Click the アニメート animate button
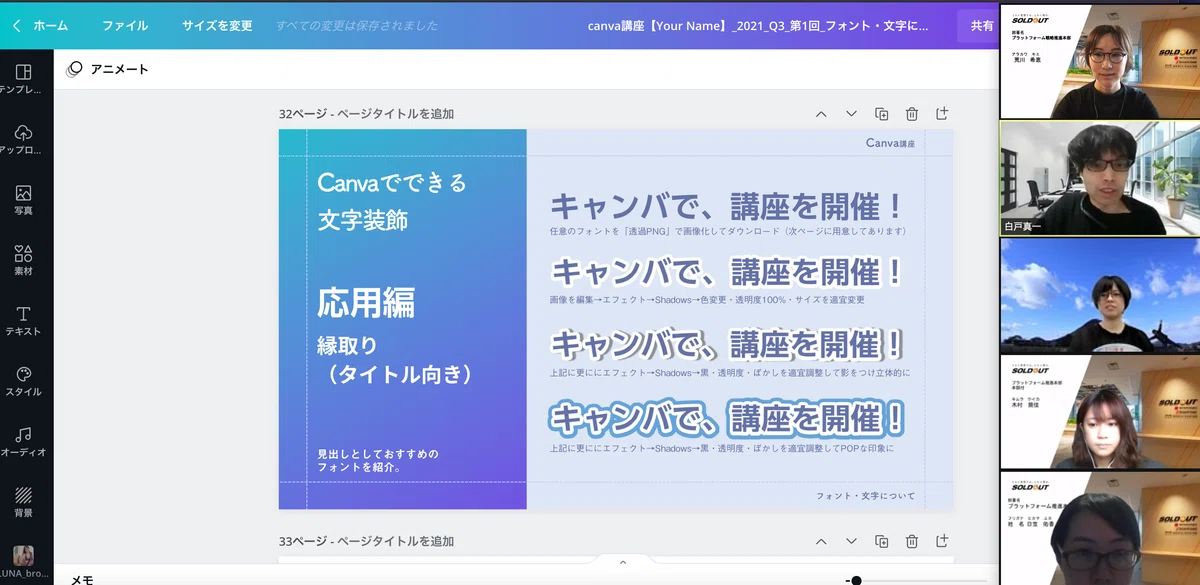This screenshot has width=1200, height=585. coord(107,69)
